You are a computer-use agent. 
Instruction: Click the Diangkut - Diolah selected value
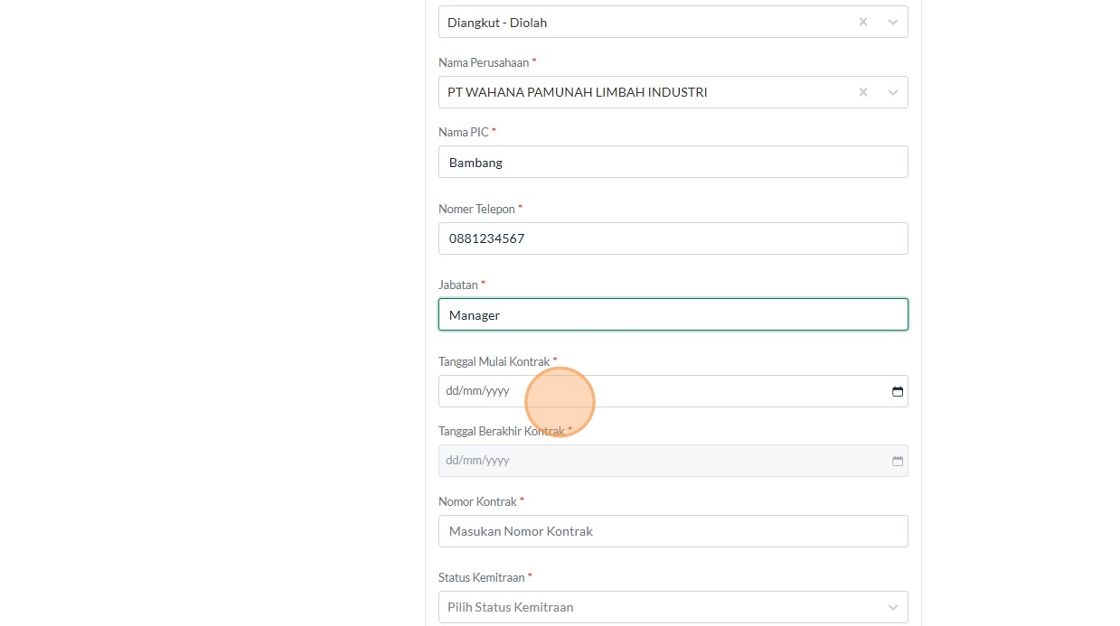(x=497, y=22)
